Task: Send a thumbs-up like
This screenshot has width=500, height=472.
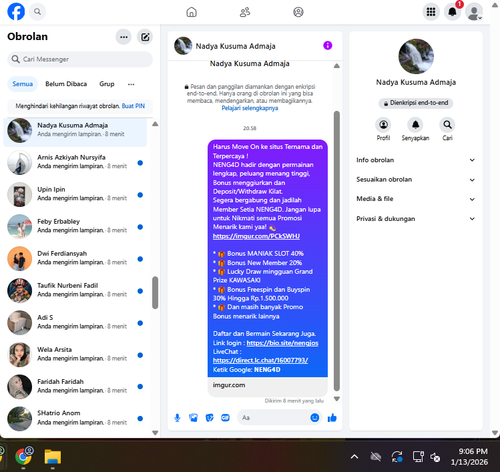Action: (x=332, y=417)
